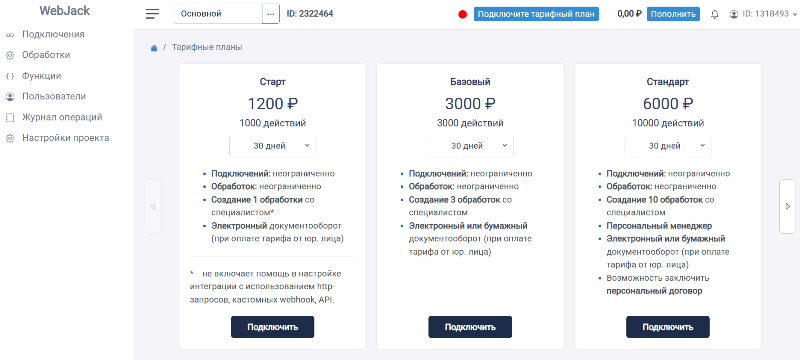Open Функции in the sidebar
Screen dimensions: 800x360
pos(41,76)
